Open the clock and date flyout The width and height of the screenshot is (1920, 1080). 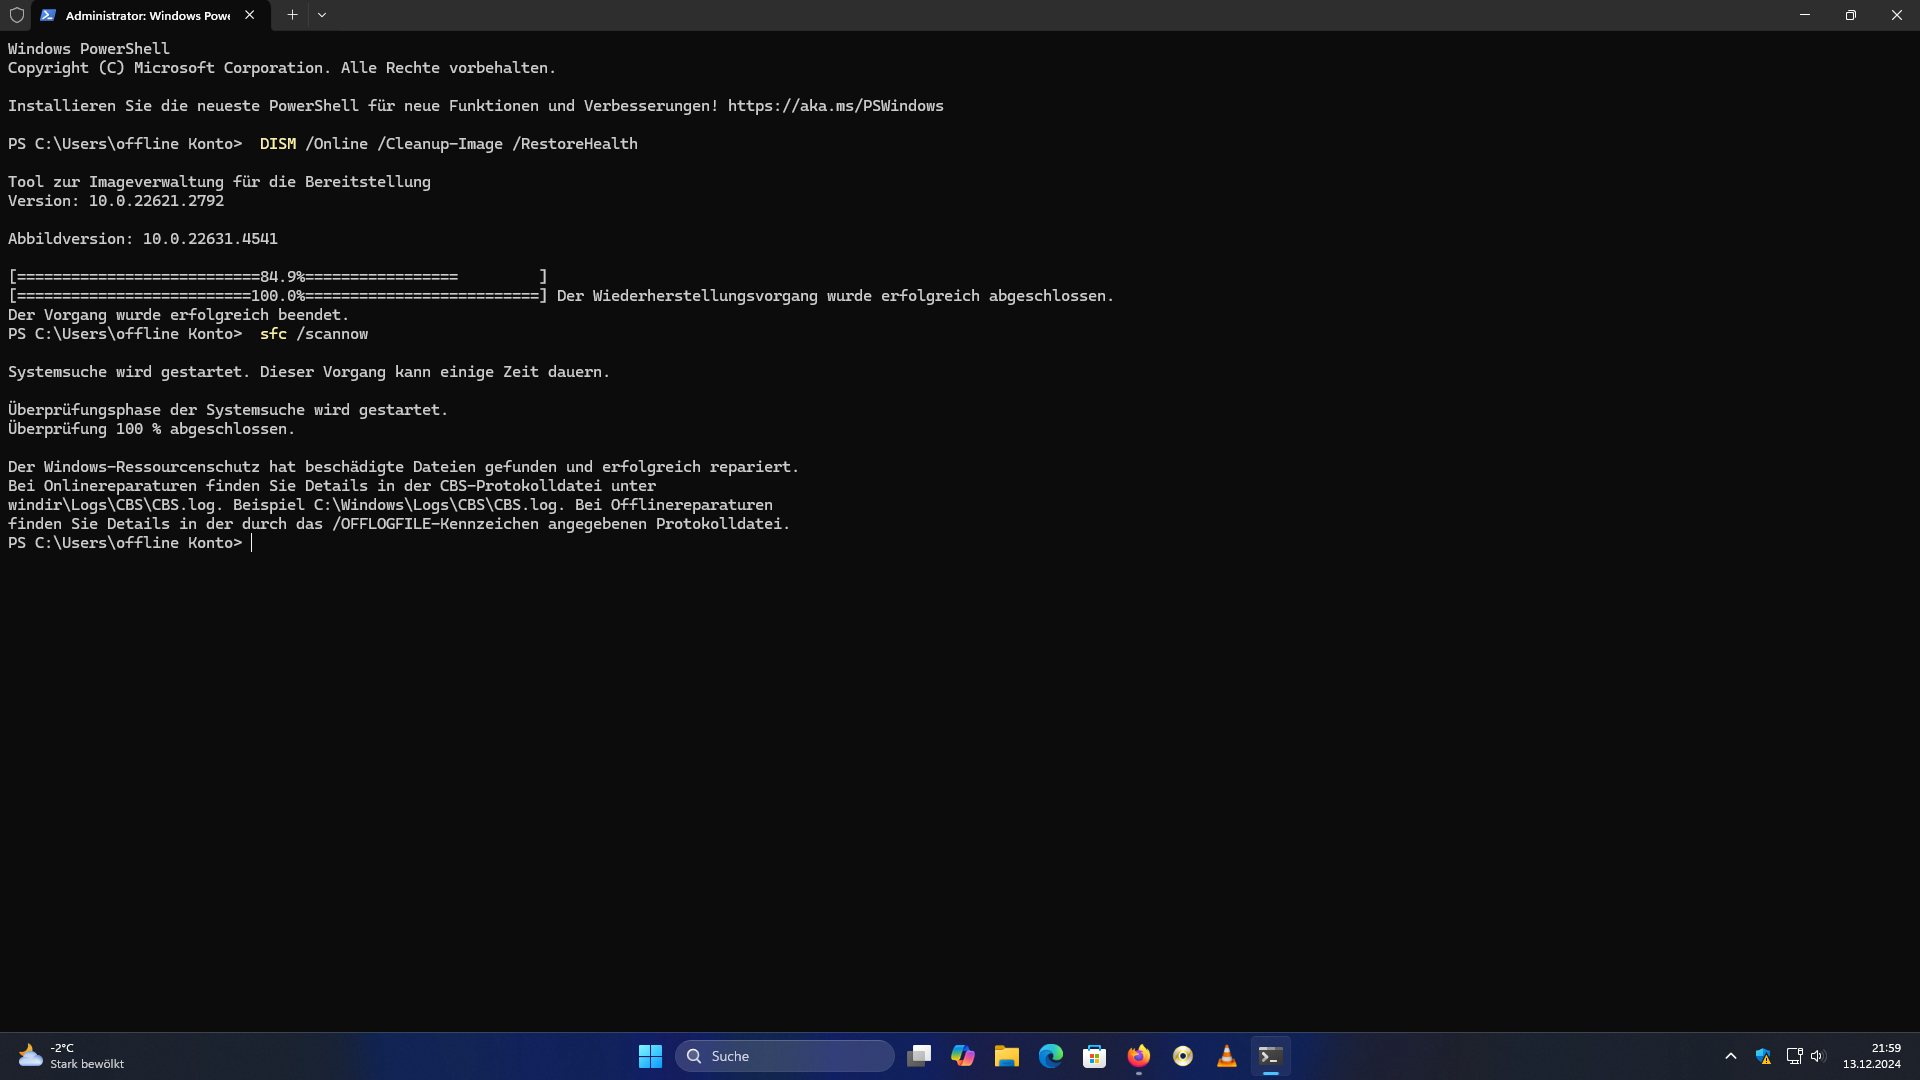tap(1871, 1056)
